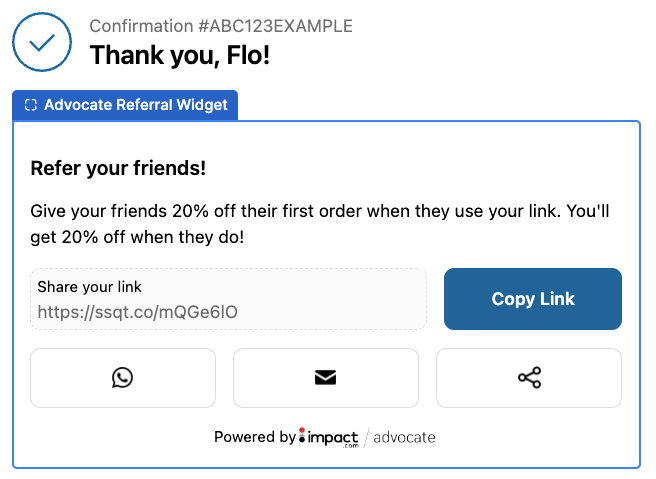Share the referral link via WhatsApp
This screenshot has height=479, width=656.
pyautogui.click(x=122, y=377)
